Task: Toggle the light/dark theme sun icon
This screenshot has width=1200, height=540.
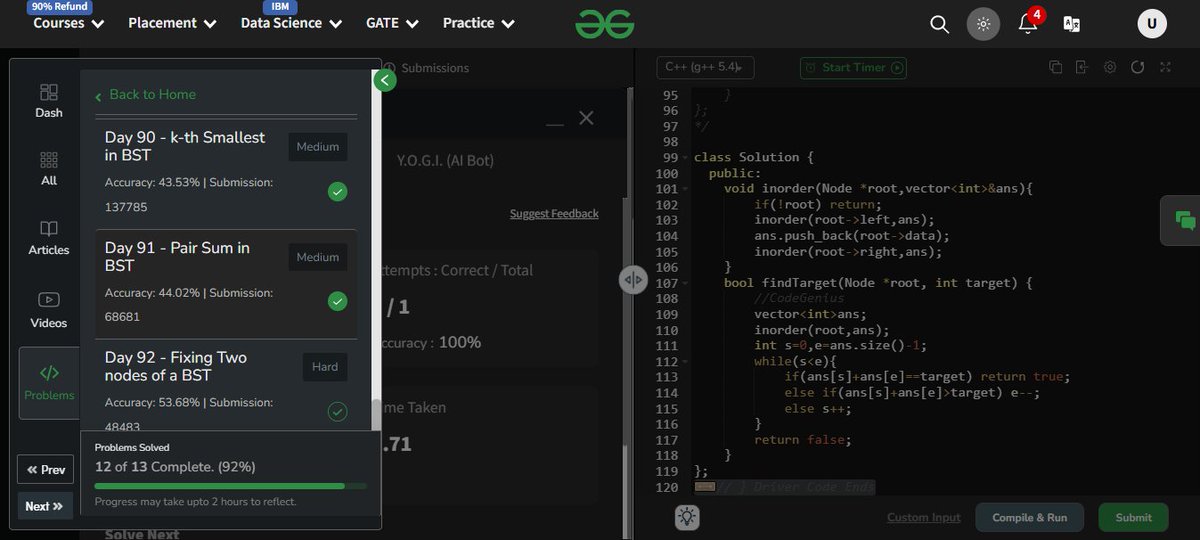Action: [983, 24]
